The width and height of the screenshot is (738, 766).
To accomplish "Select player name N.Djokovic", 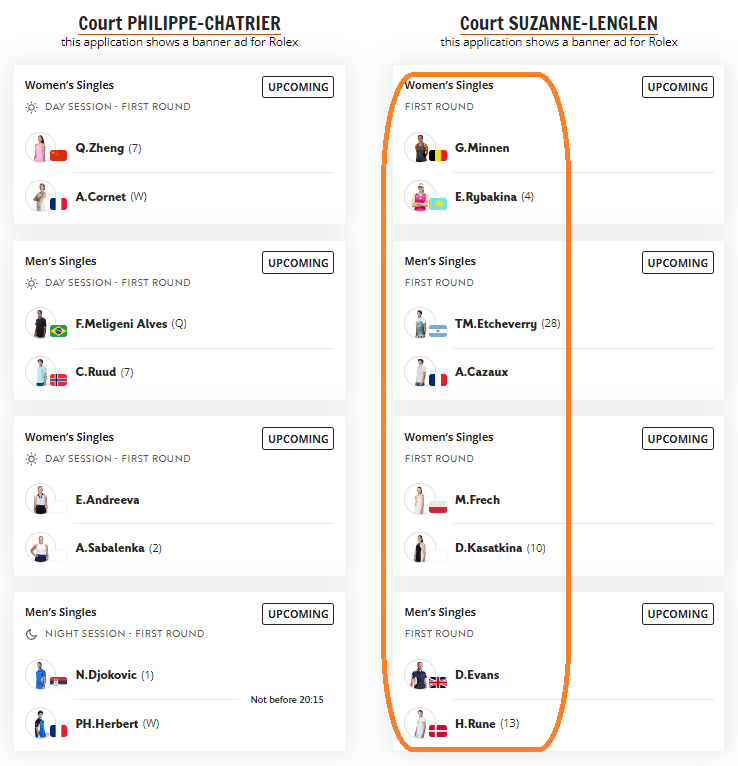I will coord(106,675).
